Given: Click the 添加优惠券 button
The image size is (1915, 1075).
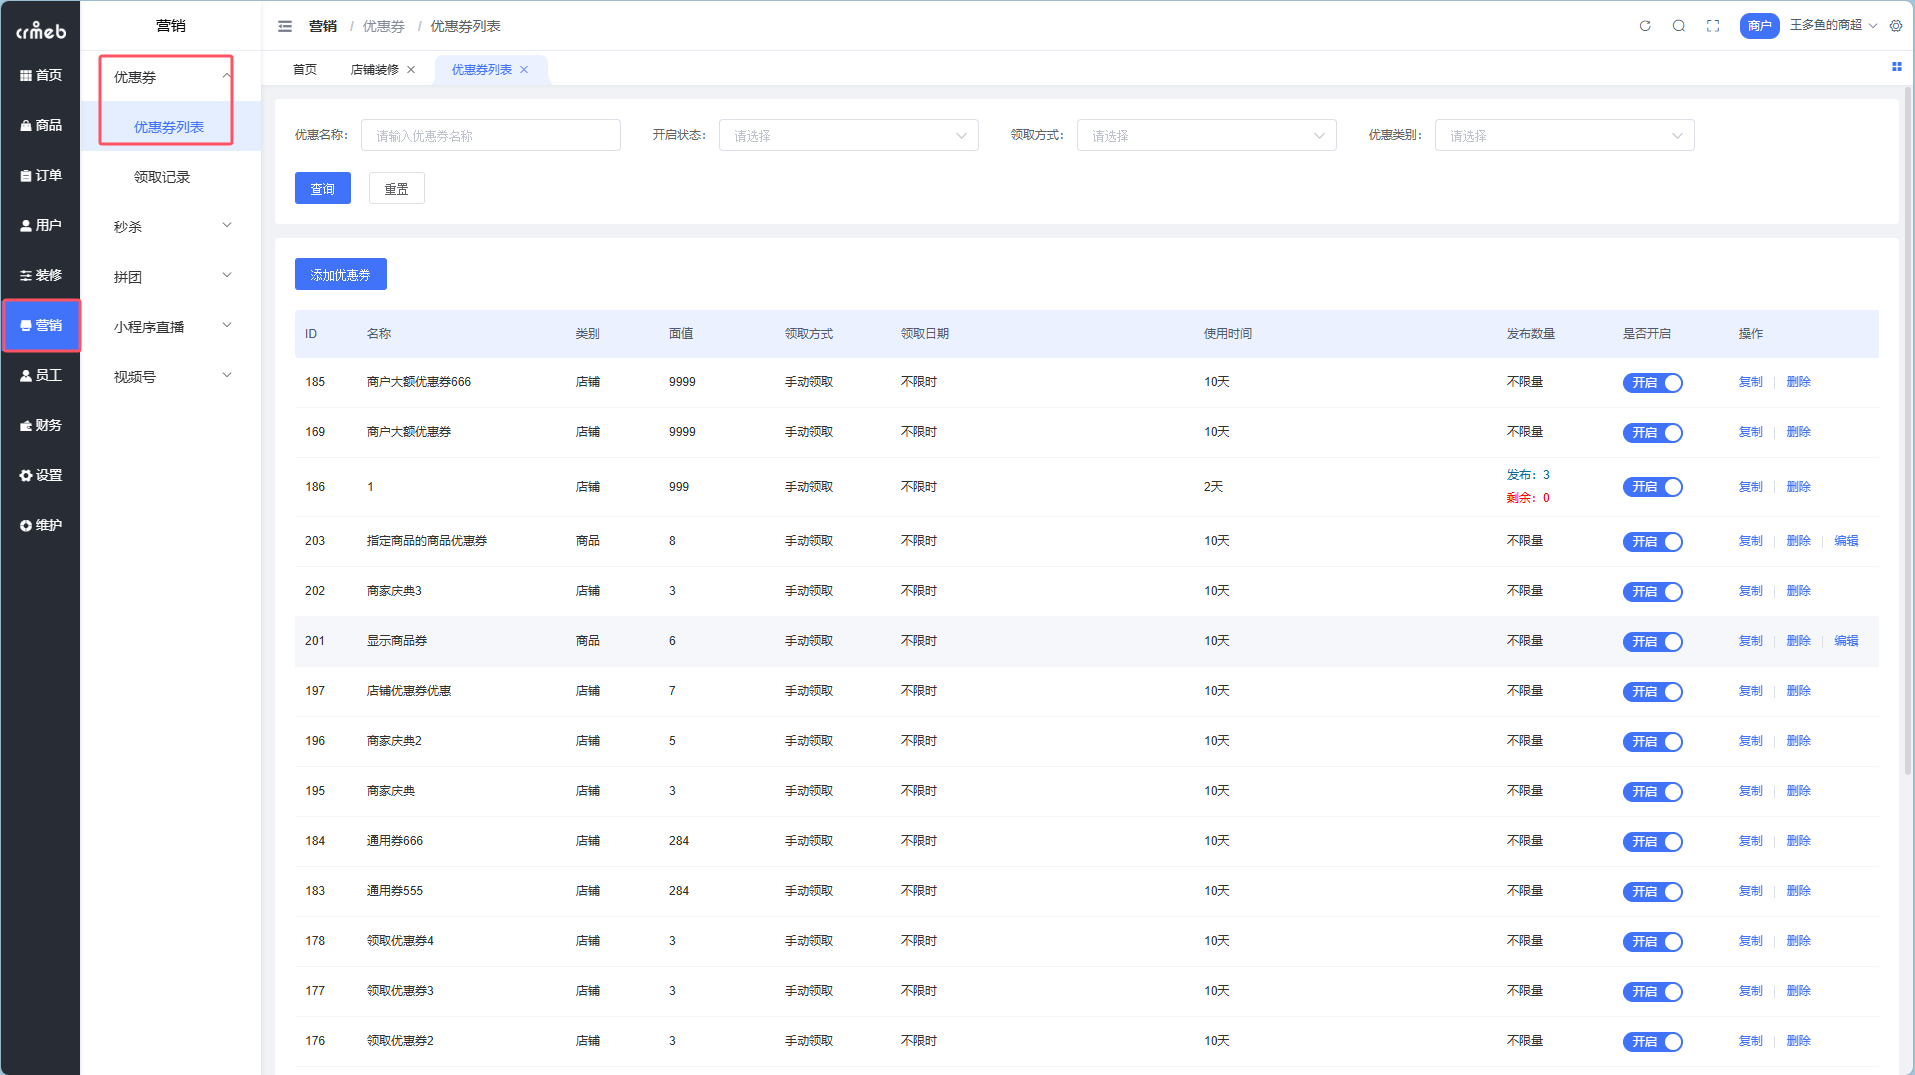Looking at the screenshot, I should pyautogui.click(x=340, y=275).
